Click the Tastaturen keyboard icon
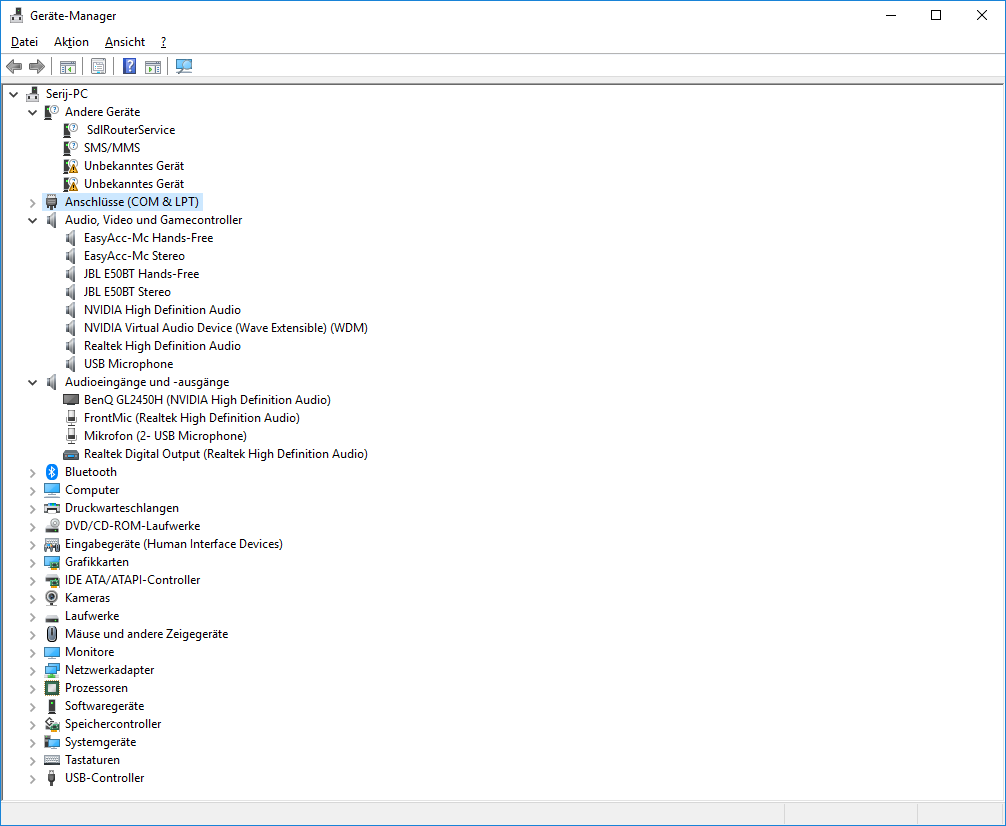This screenshot has height=826, width=1006. pos(52,760)
